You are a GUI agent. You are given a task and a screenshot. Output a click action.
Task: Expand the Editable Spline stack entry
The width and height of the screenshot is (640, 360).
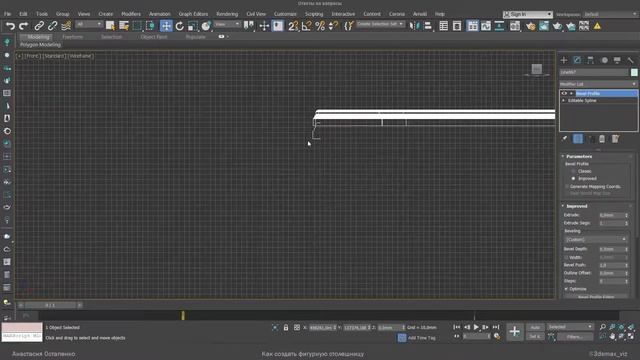pyautogui.click(x=564, y=100)
